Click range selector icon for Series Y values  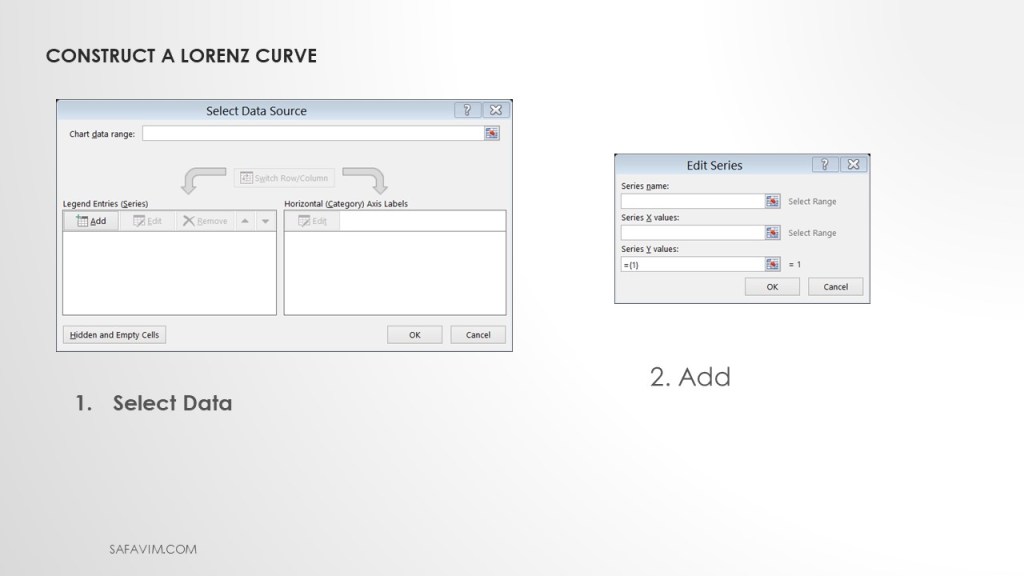pyautogui.click(x=772, y=264)
